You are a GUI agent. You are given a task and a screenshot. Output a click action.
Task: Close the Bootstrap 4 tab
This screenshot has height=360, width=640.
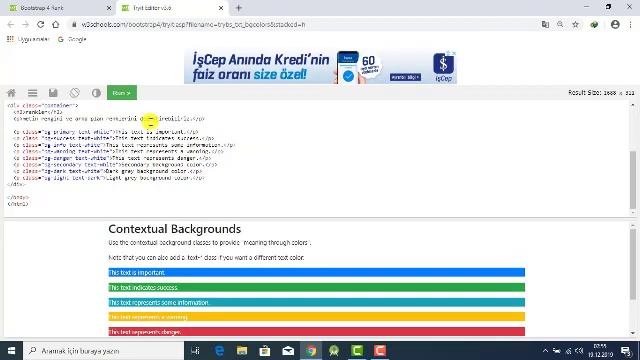click(x=109, y=8)
